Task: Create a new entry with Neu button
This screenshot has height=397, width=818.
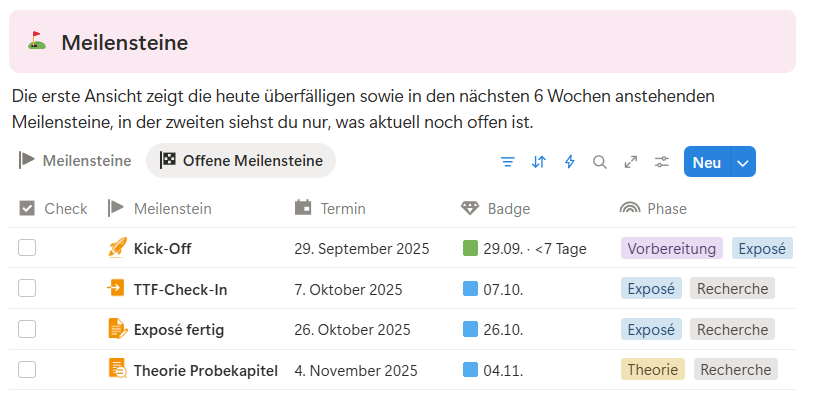Action: tap(707, 162)
